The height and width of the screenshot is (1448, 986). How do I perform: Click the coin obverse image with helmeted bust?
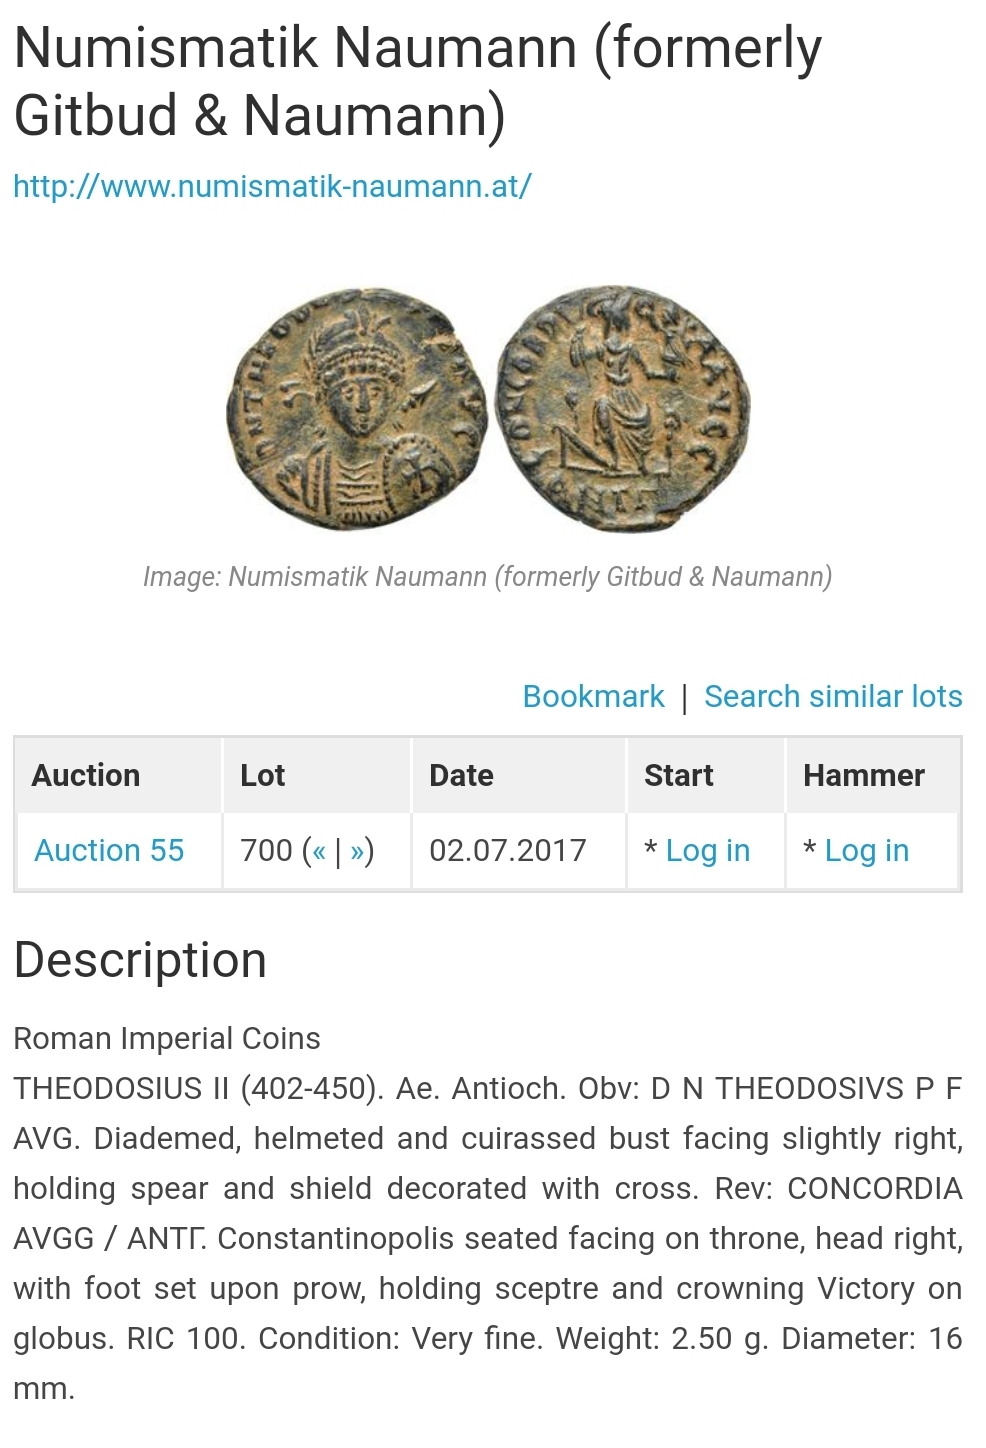pyautogui.click(x=357, y=409)
